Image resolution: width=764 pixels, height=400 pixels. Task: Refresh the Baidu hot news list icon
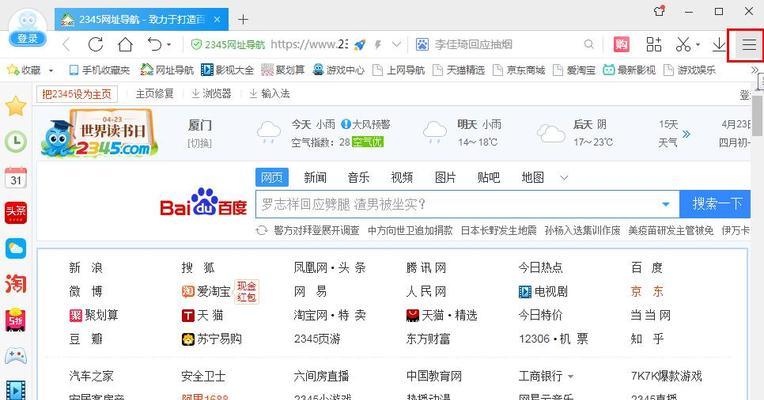coord(262,230)
